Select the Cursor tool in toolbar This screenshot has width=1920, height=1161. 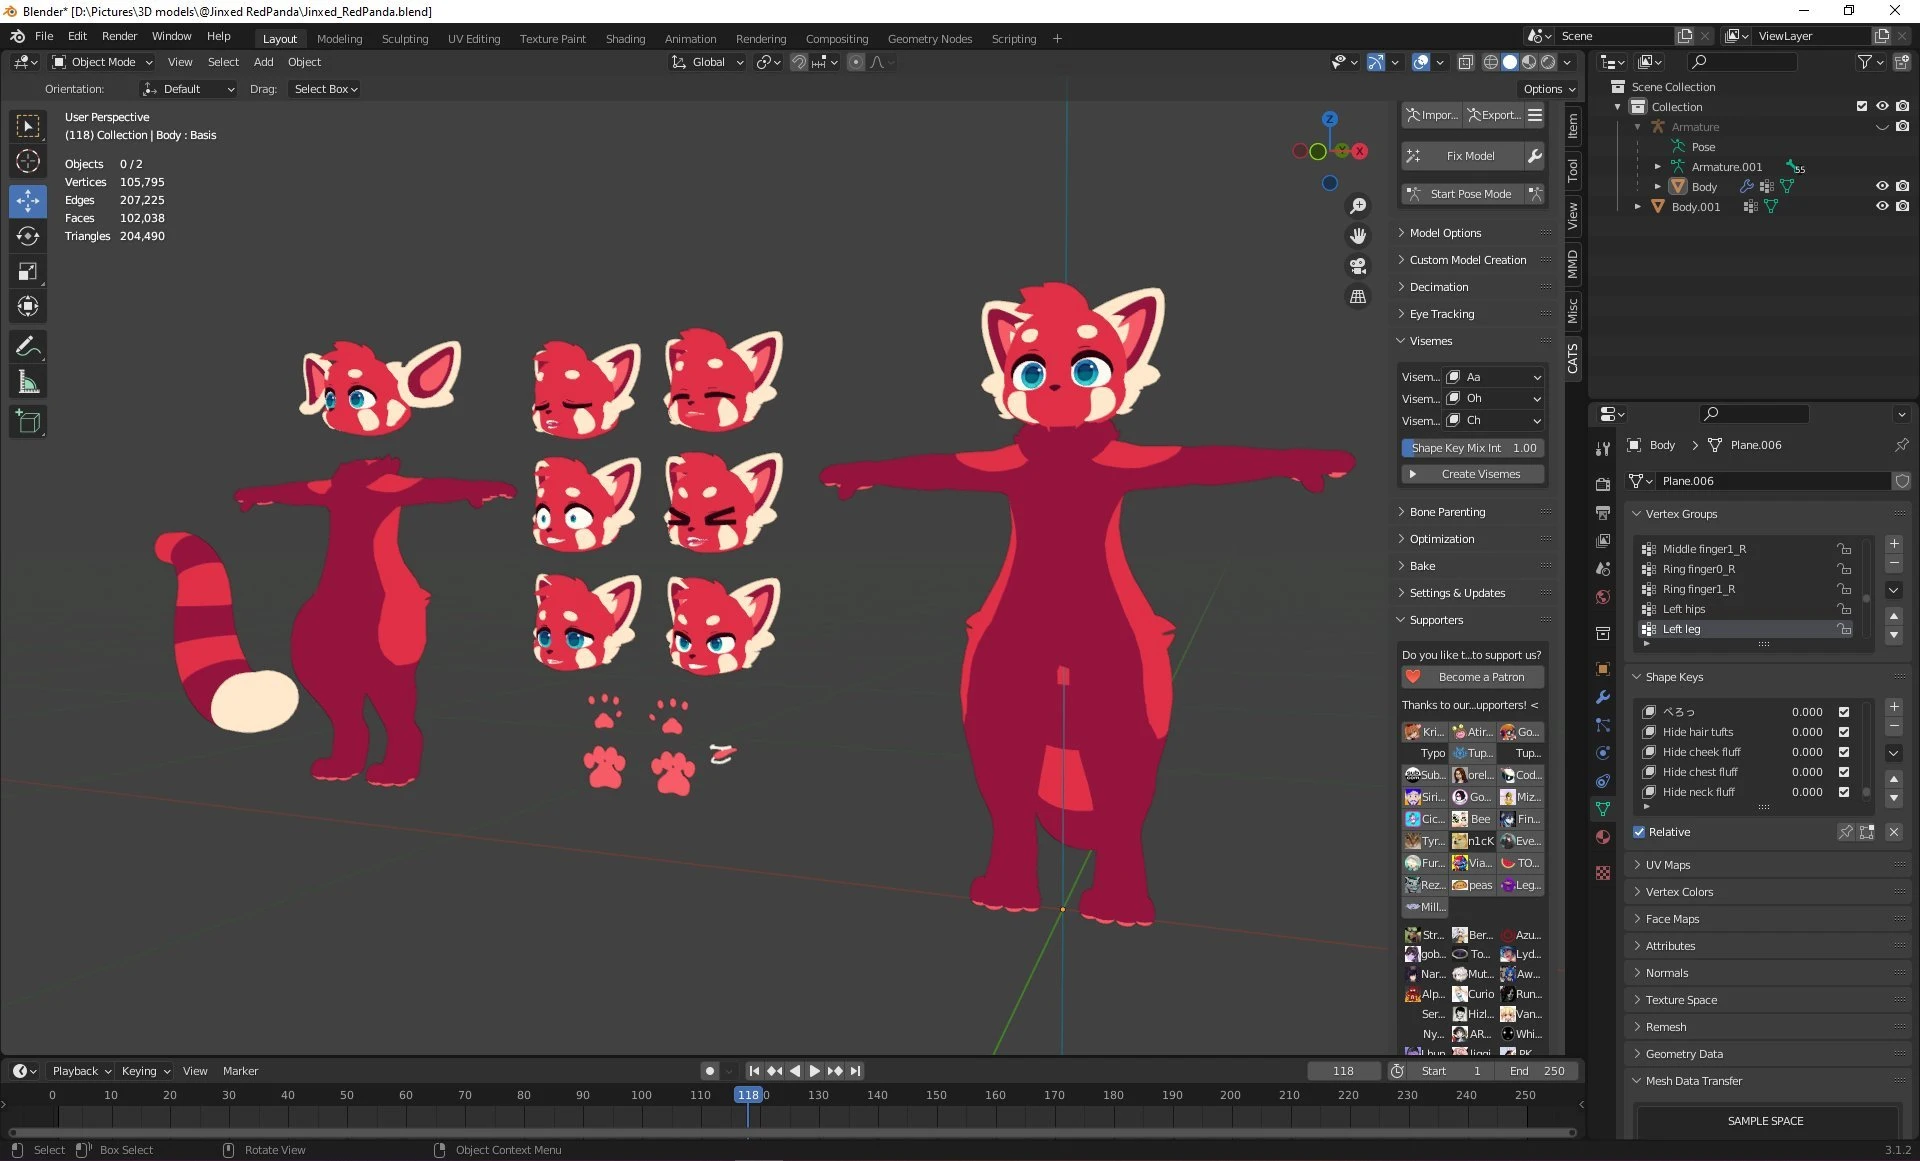point(28,161)
